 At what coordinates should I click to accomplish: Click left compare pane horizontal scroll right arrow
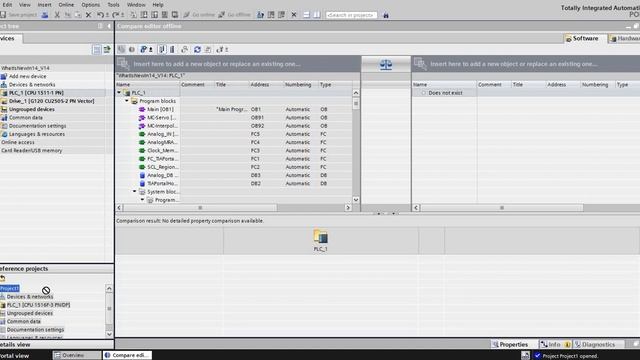348,208
